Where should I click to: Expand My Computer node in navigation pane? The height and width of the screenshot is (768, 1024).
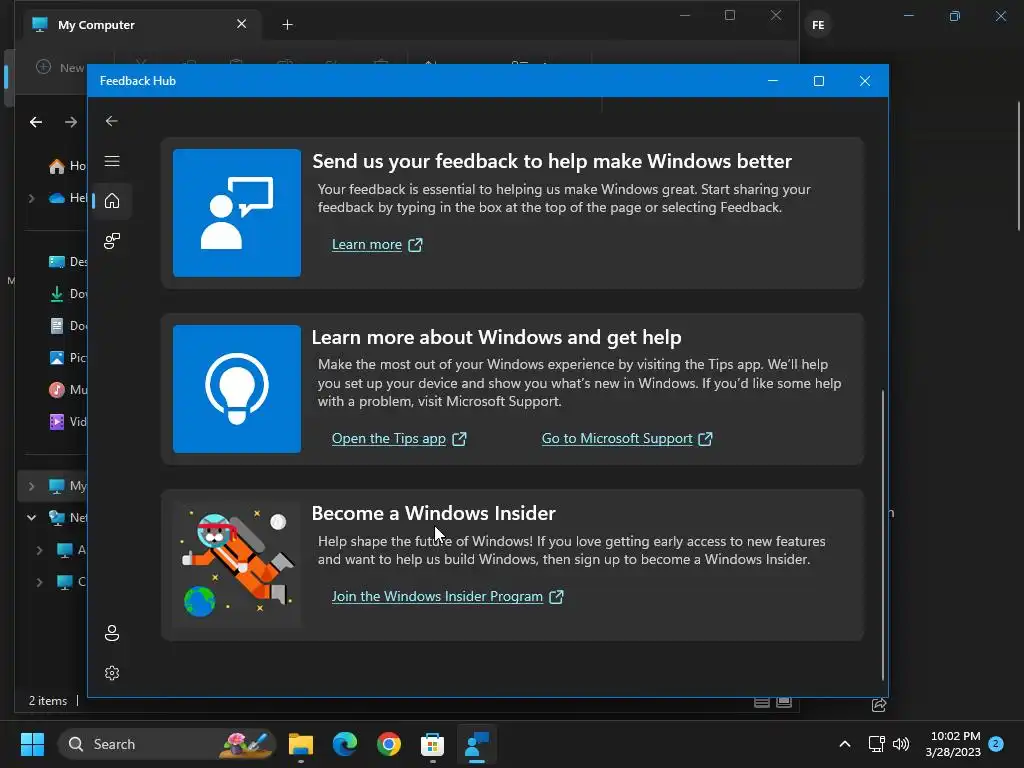31,486
